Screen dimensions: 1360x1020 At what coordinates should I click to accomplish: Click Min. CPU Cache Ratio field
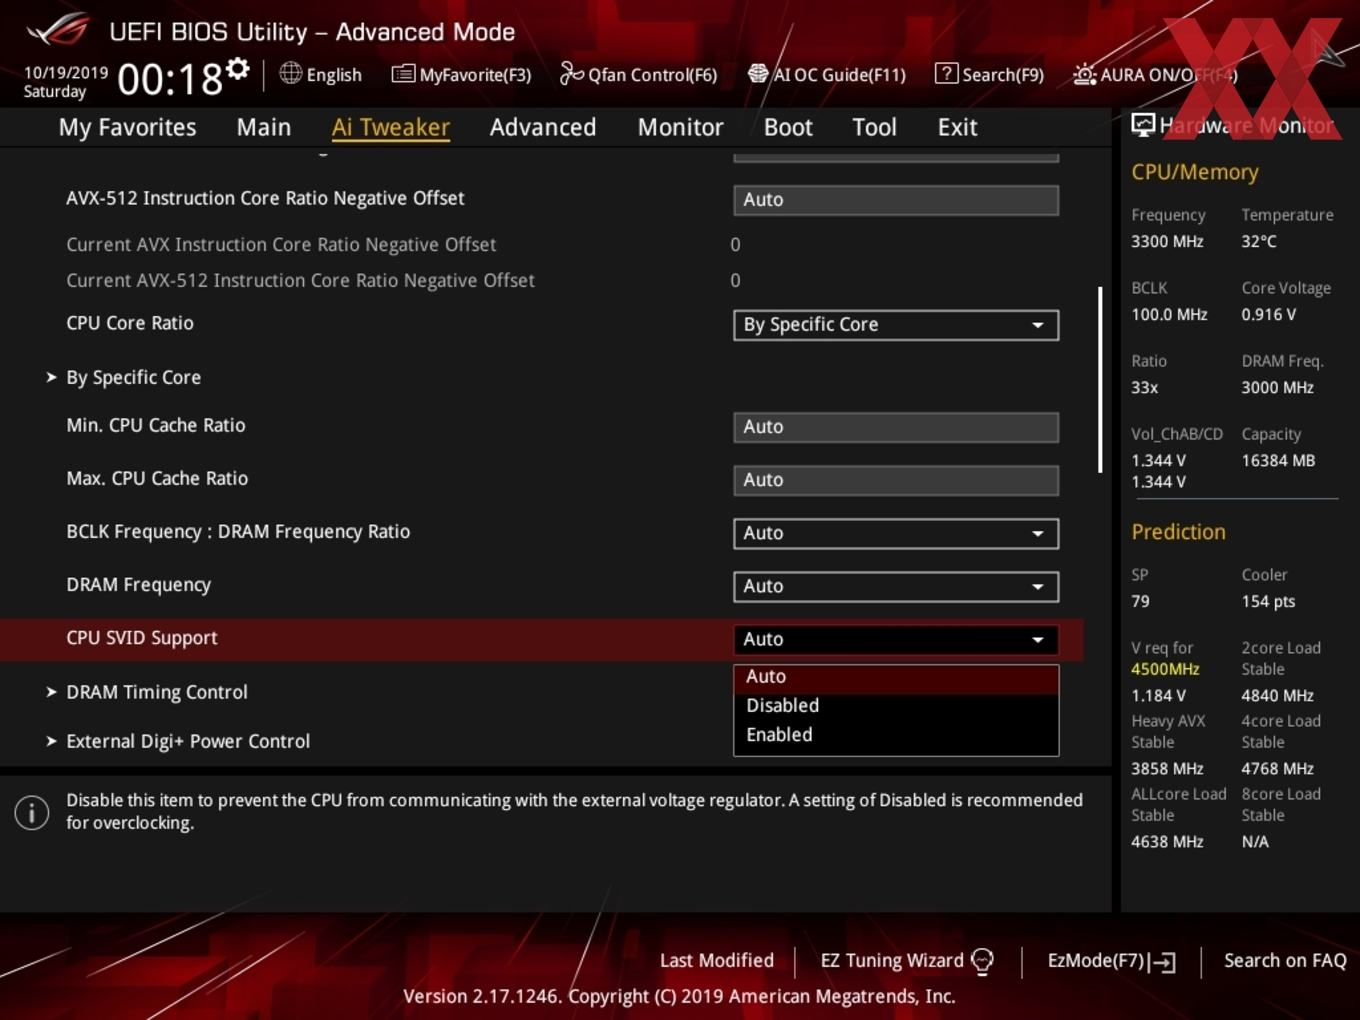coord(896,427)
